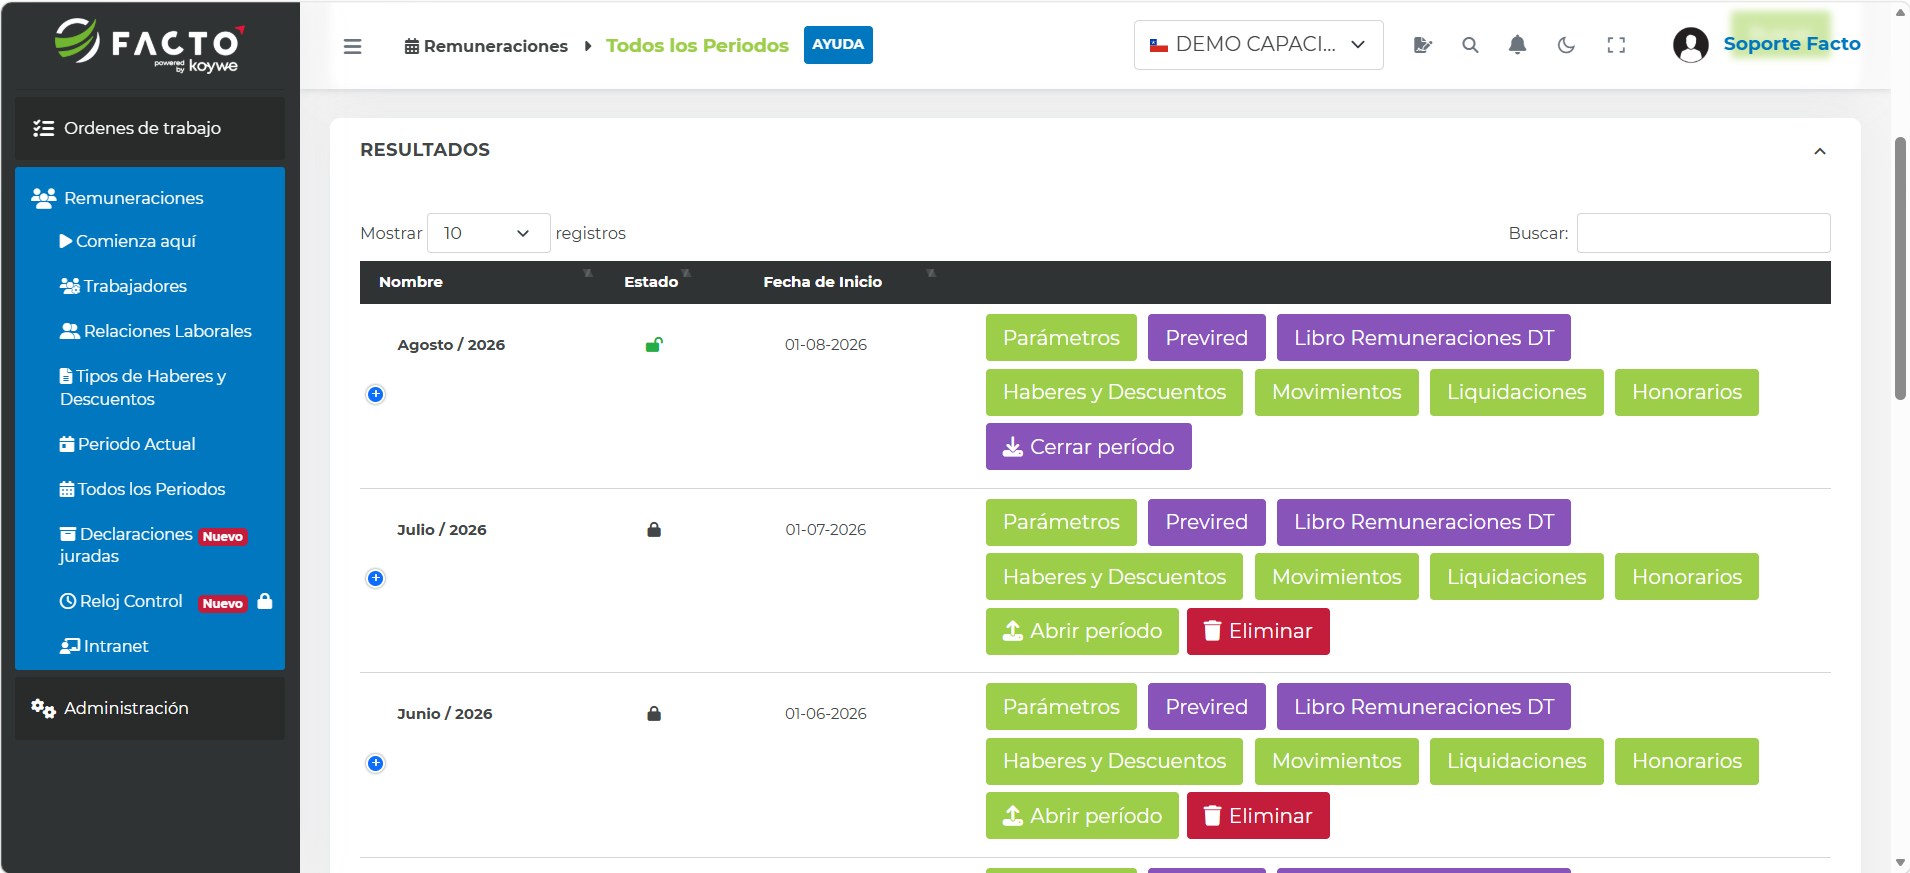Screen dimensions: 1910x873
Task: Open Libro Remuneraciones DT for Julio / 2026
Action: (1423, 522)
